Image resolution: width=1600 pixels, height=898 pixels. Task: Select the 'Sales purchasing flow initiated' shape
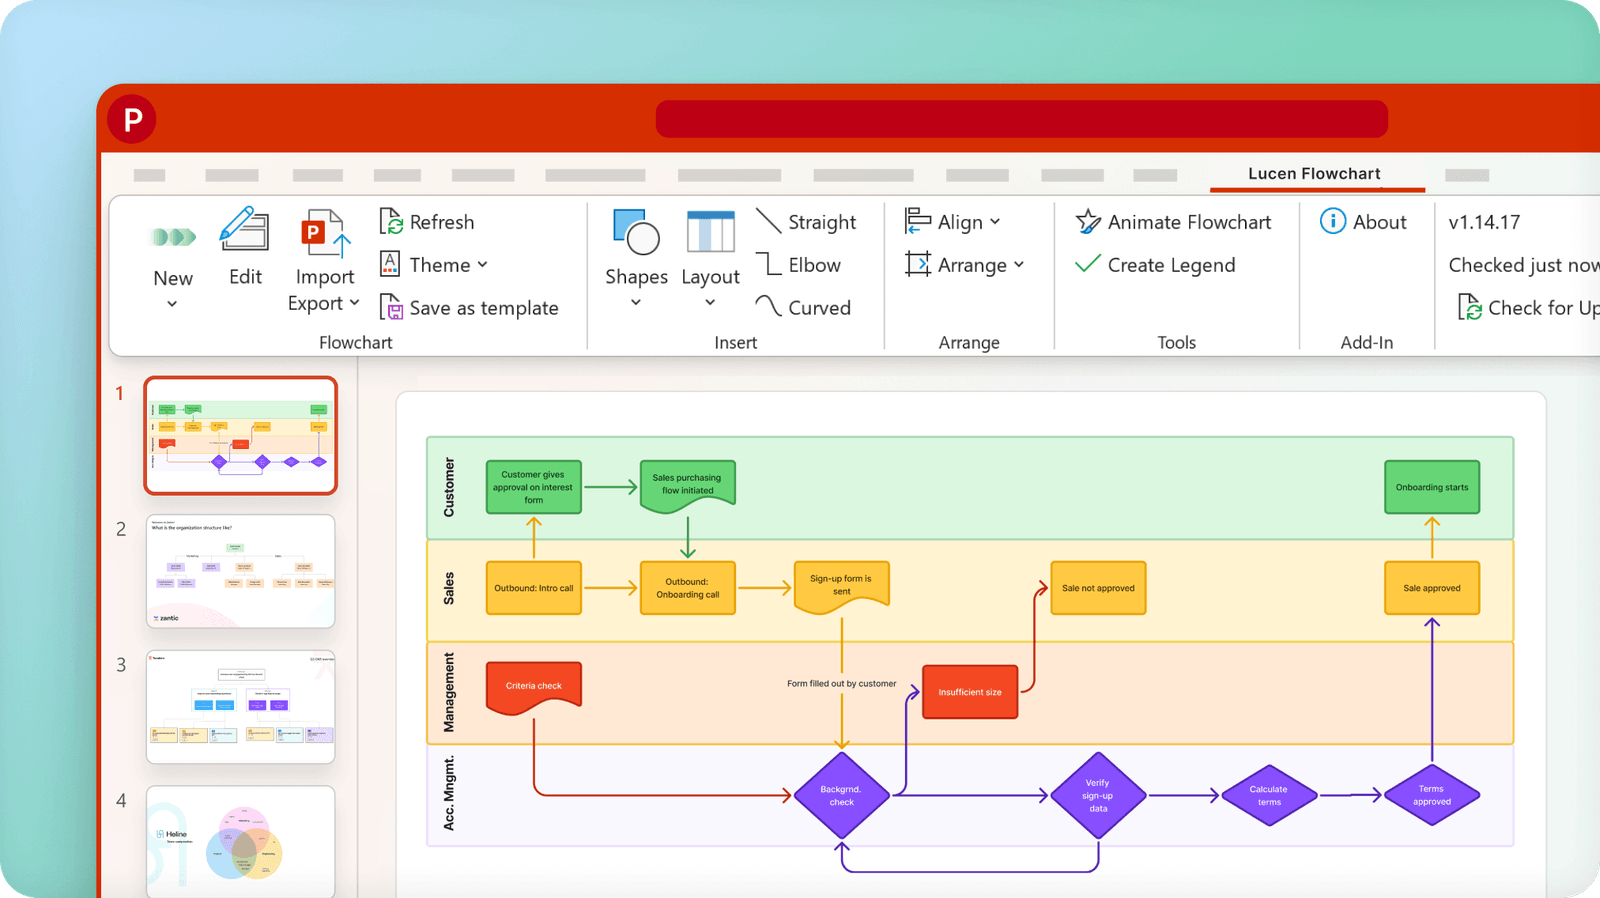[x=688, y=486]
